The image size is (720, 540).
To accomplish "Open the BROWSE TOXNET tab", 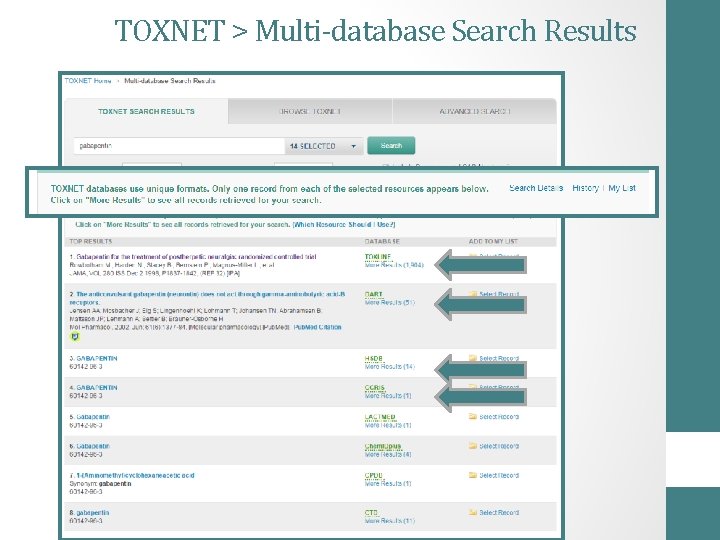I will point(310,112).
